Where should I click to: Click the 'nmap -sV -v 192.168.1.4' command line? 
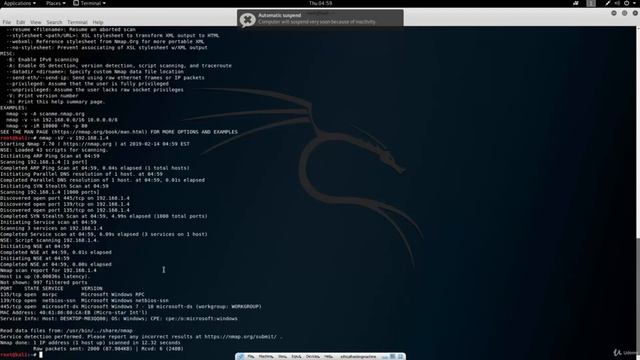(x=55, y=138)
